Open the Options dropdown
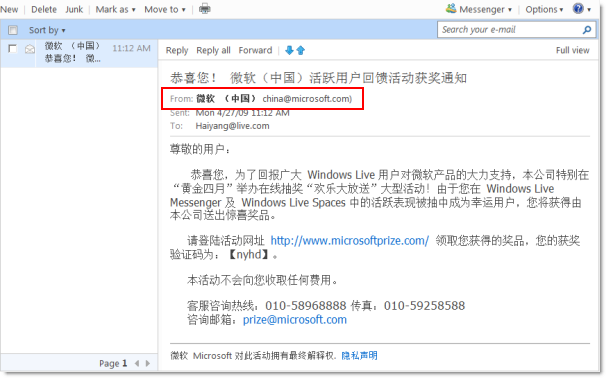 click(x=544, y=9)
